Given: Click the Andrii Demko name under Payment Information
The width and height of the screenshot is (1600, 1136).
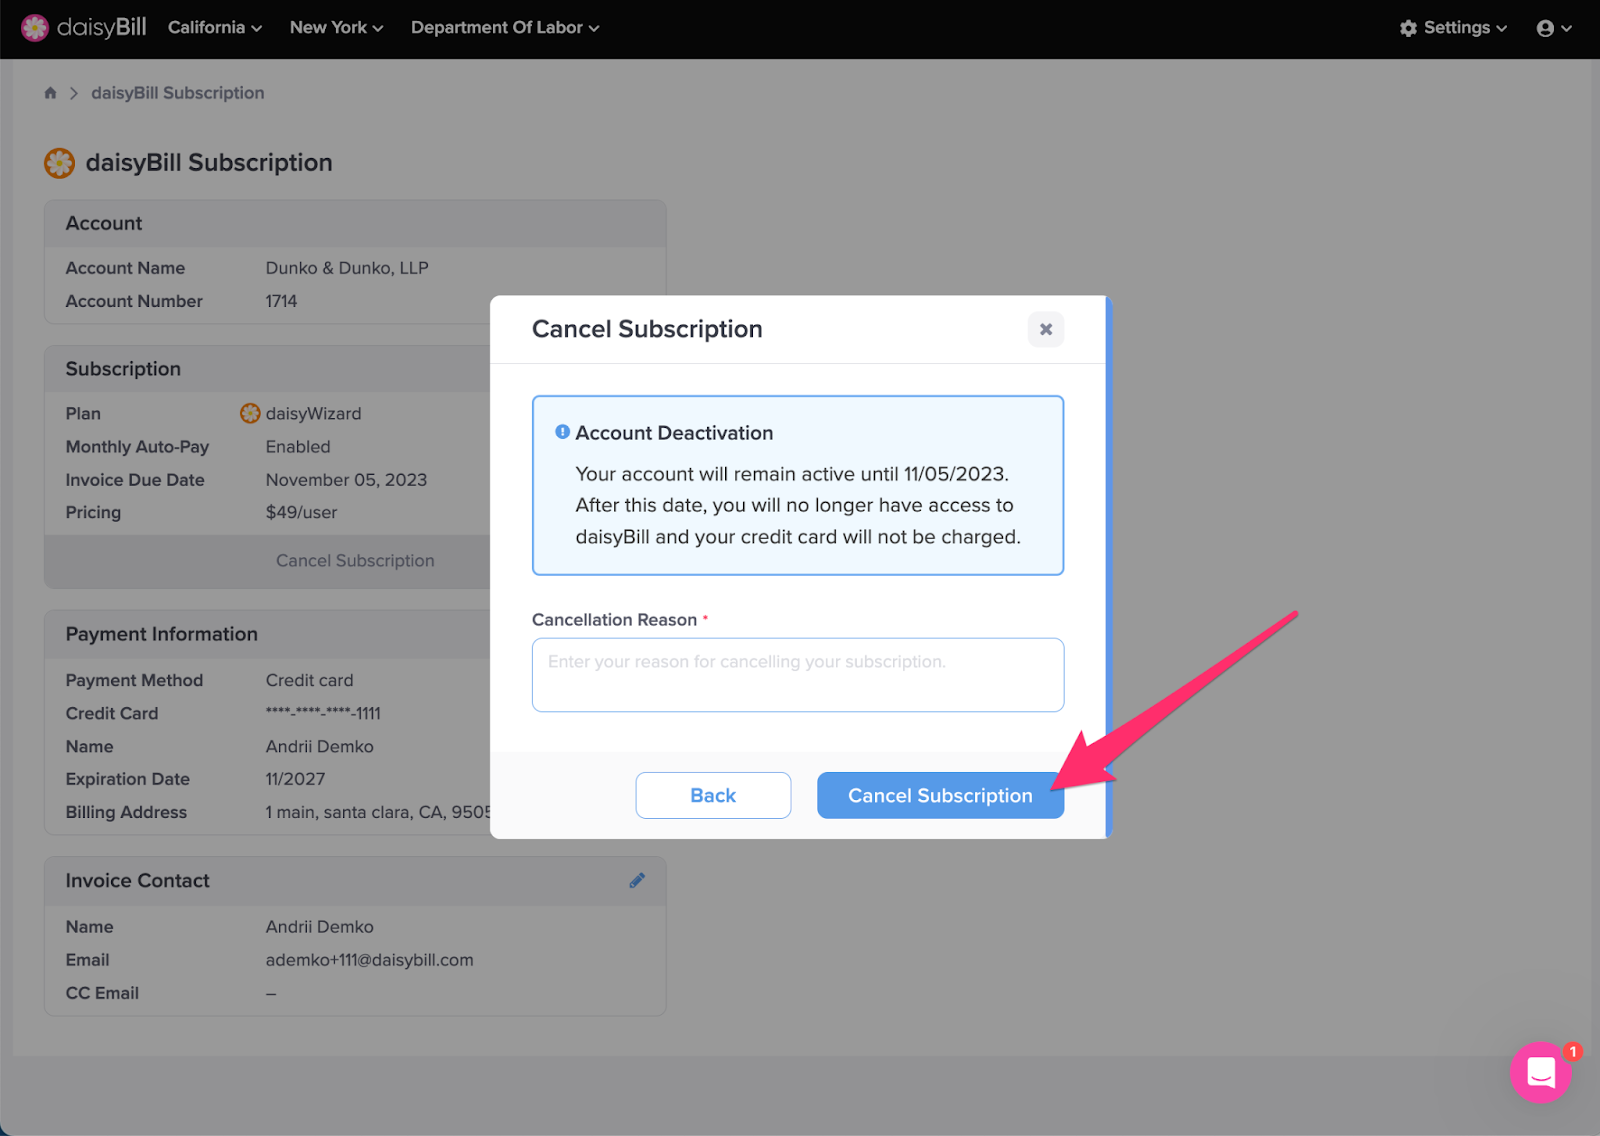Looking at the screenshot, I should click(x=320, y=747).
